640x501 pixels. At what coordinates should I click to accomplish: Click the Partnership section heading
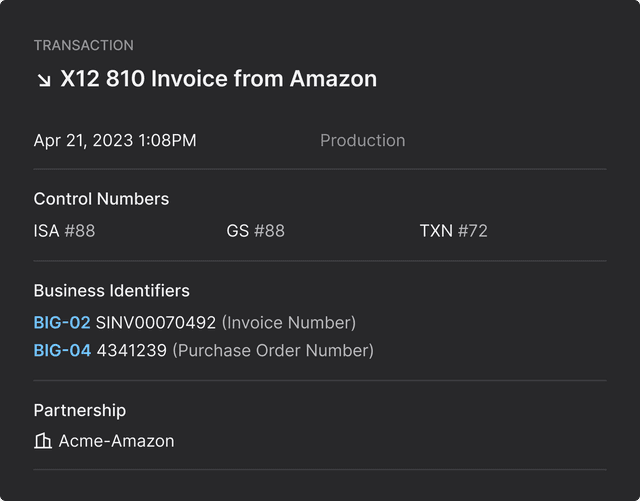[x=80, y=410]
